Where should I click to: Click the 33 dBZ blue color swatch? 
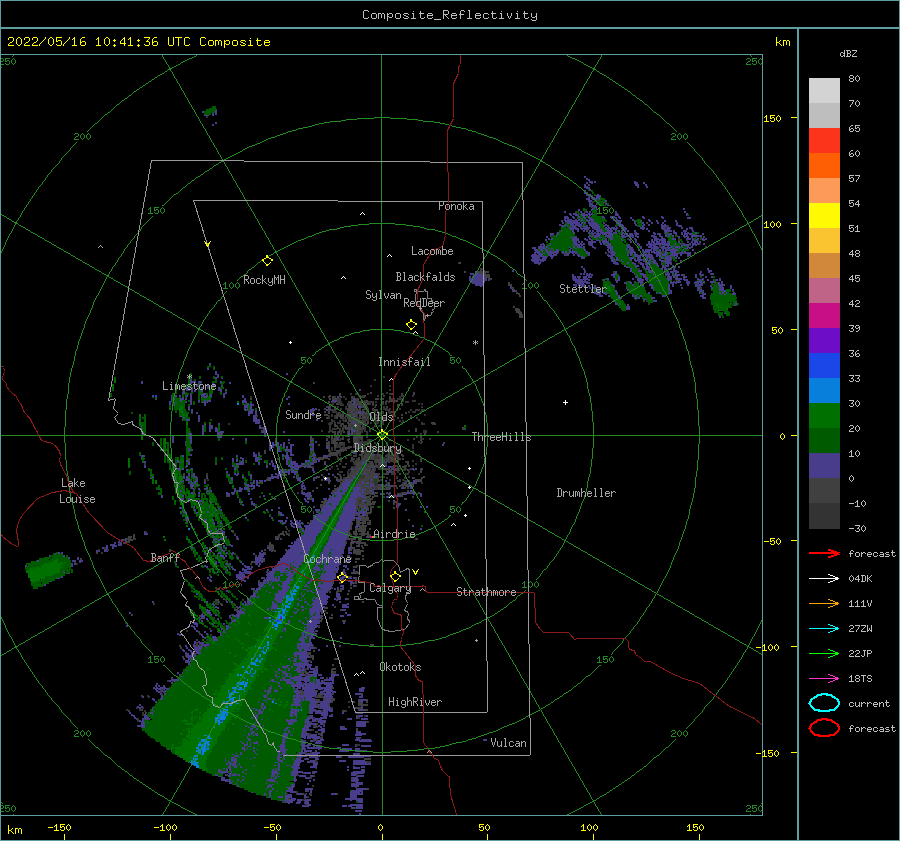[x=824, y=365]
